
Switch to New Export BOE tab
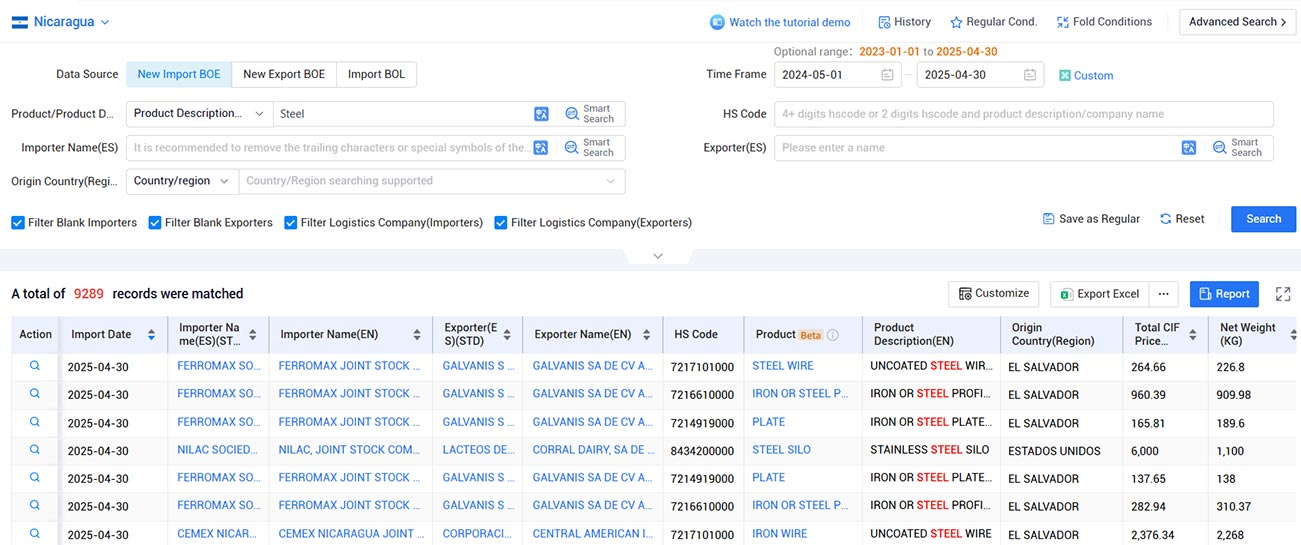coord(284,74)
